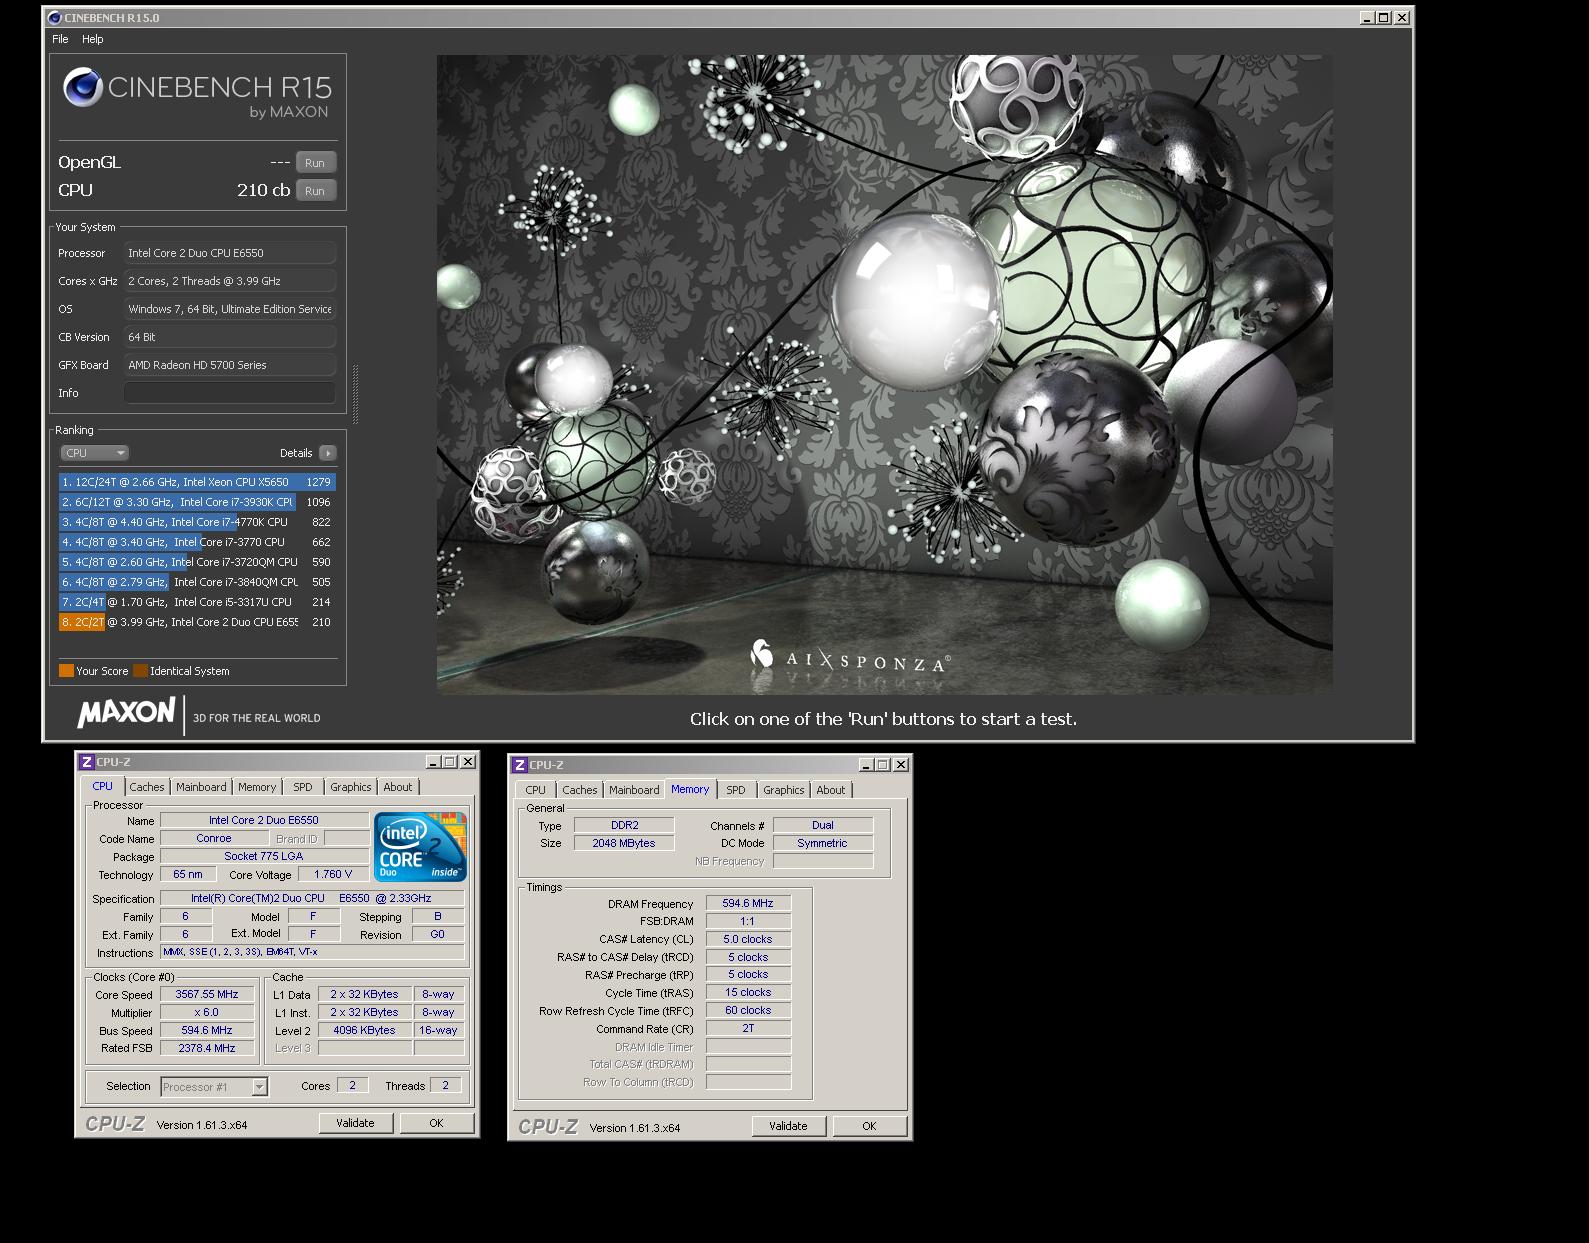Select the CPU tab in left CPU-Z

coord(103,786)
